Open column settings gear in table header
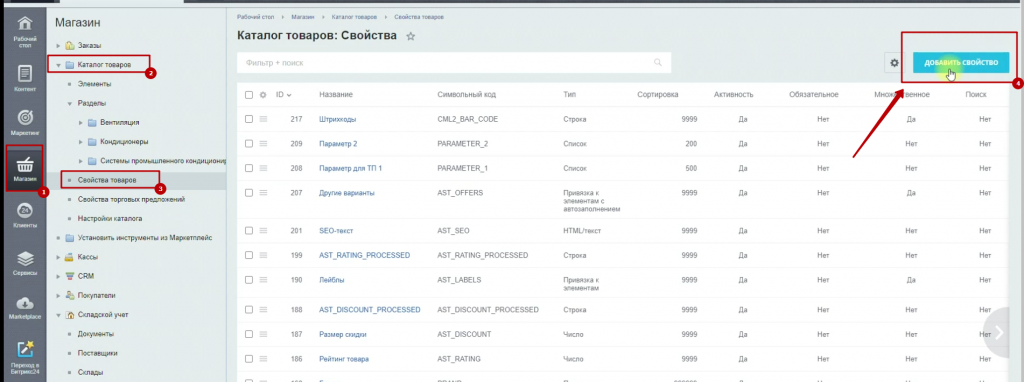This screenshot has height=382, width=1024. click(263, 95)
